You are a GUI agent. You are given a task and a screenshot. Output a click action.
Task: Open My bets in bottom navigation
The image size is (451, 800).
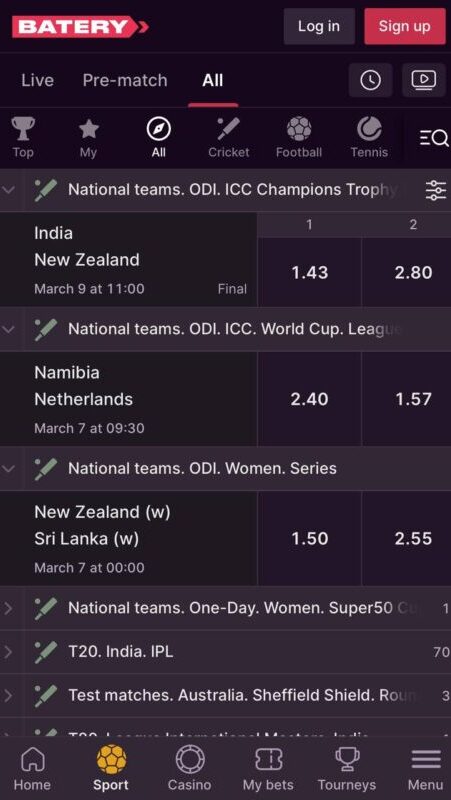268,768
